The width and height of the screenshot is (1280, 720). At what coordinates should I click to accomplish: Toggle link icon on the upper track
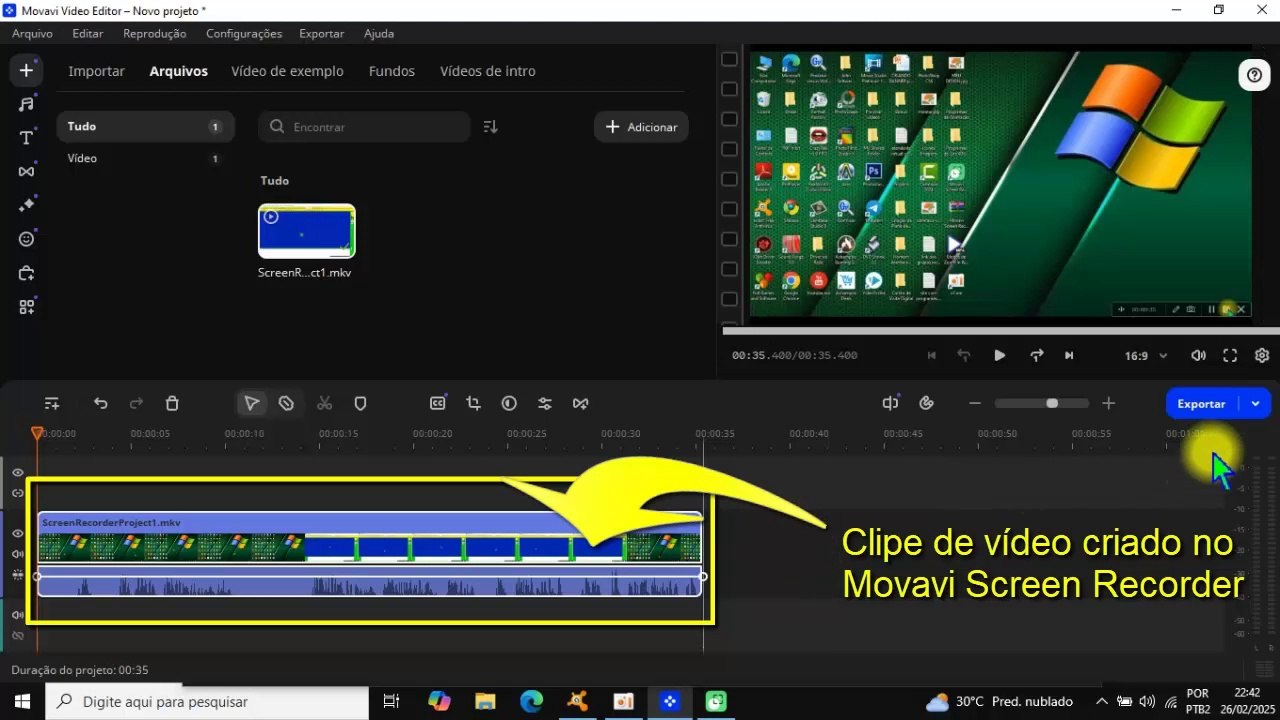click(x=18, y=493)
